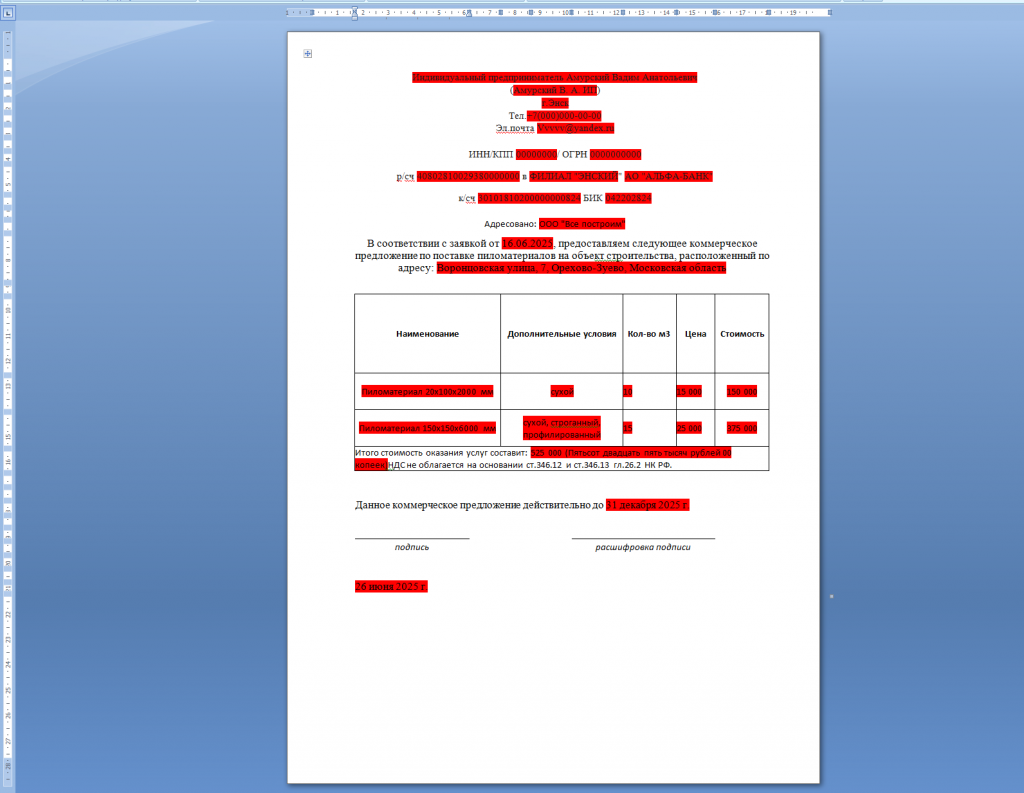This screenshot has height=793, width=1024.
Task: Click 'НДС не облагается' tax note
Action: (x=425, y=465)
